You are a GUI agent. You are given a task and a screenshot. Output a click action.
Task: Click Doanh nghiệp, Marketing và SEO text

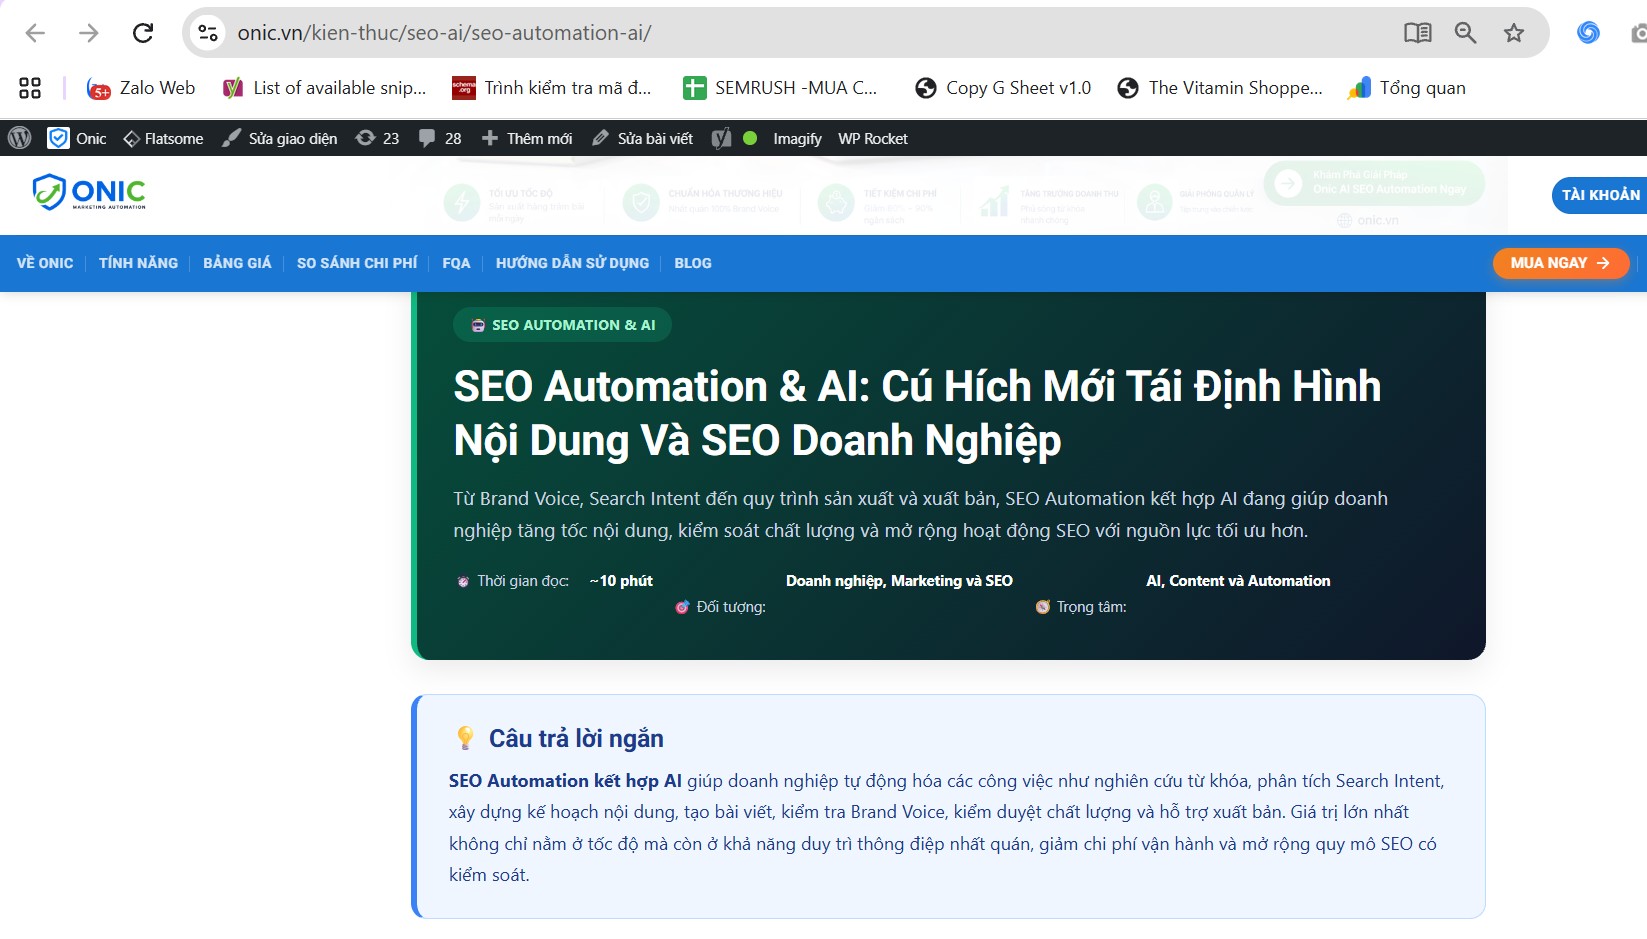click(x=899, y=581)
